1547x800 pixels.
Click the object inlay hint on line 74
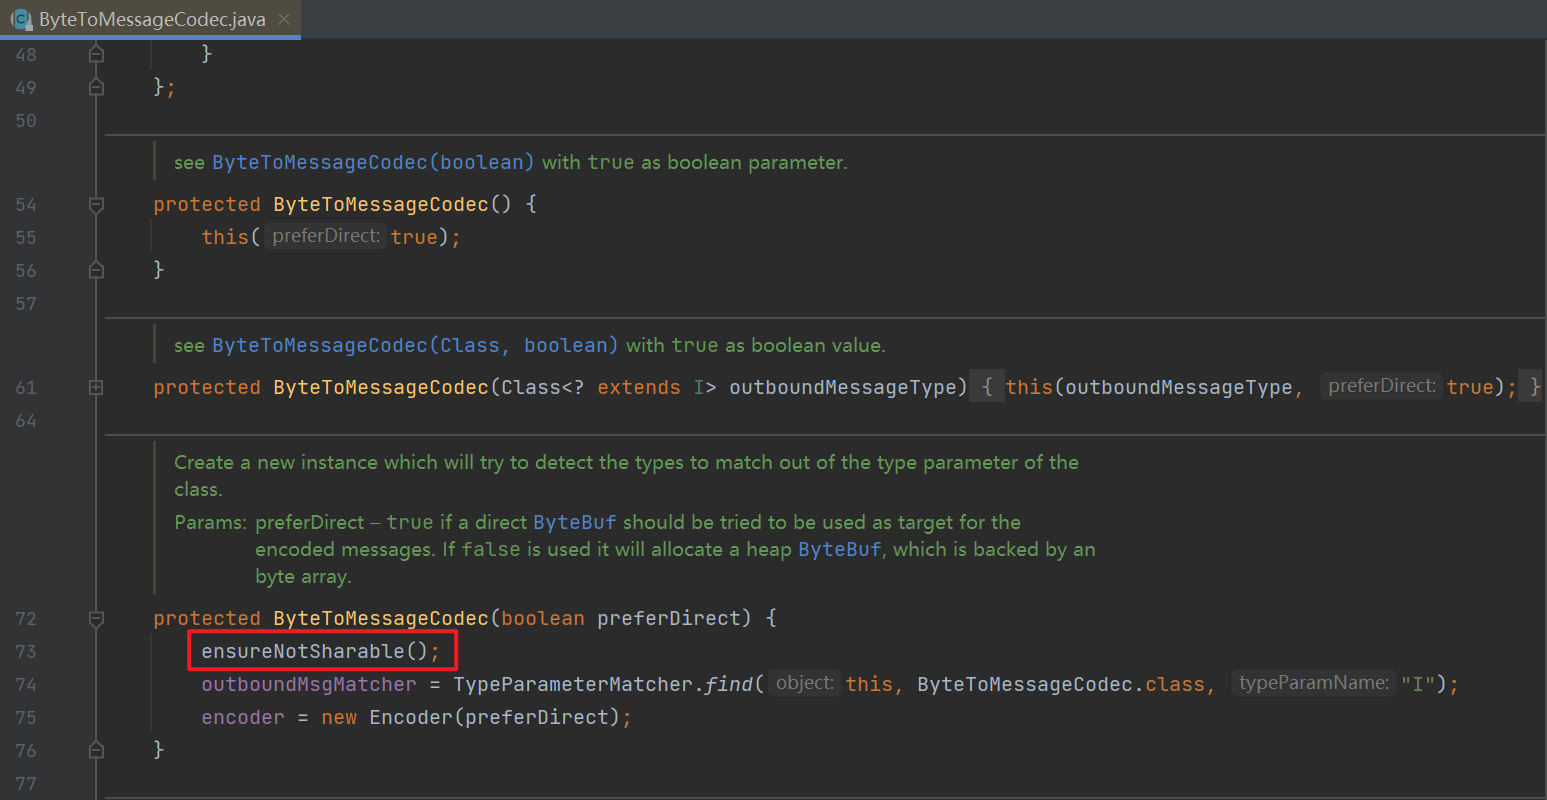point(804,683)
